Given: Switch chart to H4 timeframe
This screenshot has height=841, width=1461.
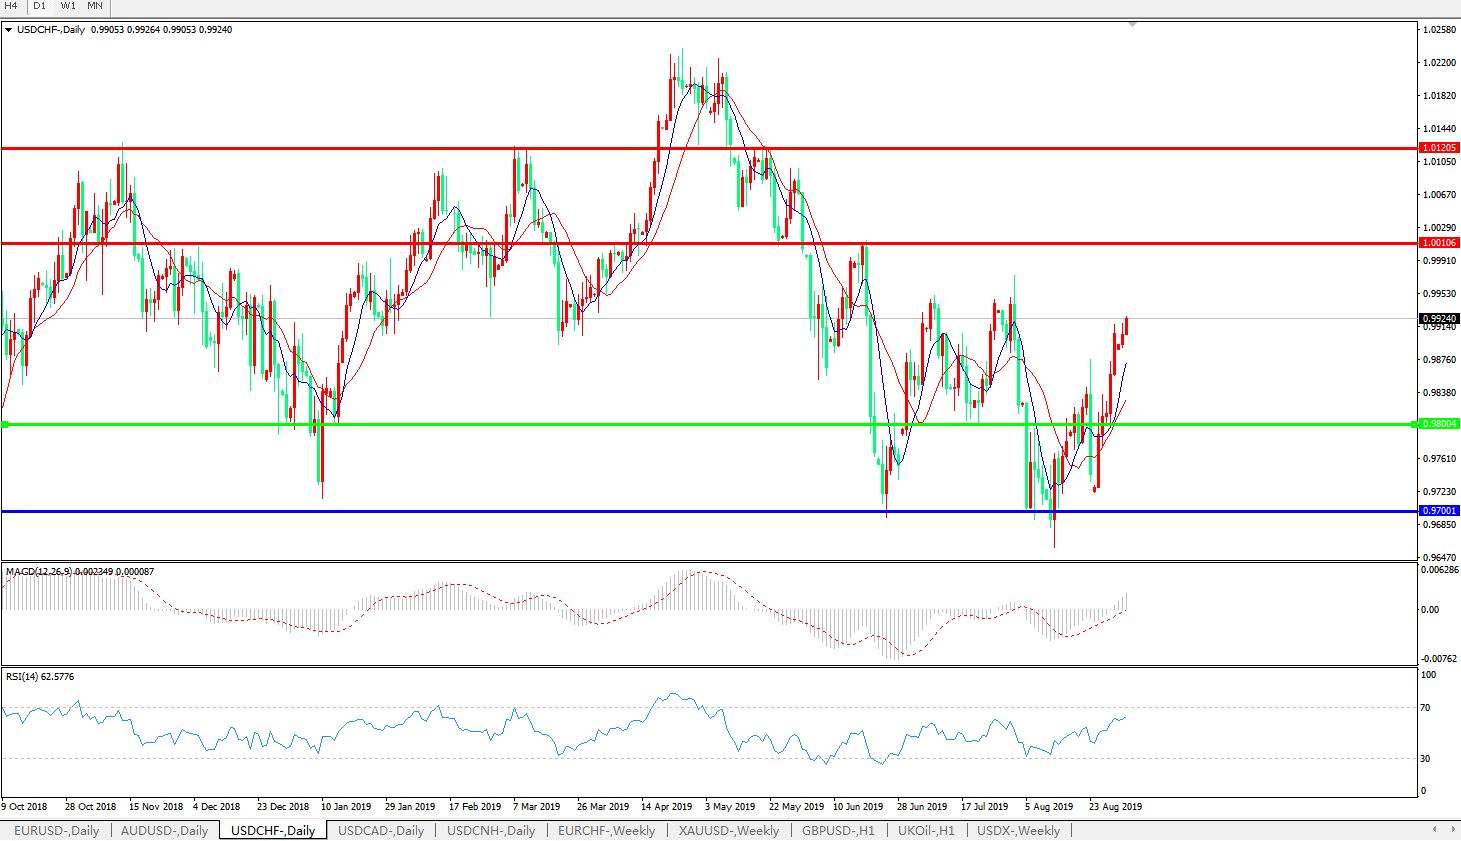Looking at the screenshot, I should (x=11, y=6).
